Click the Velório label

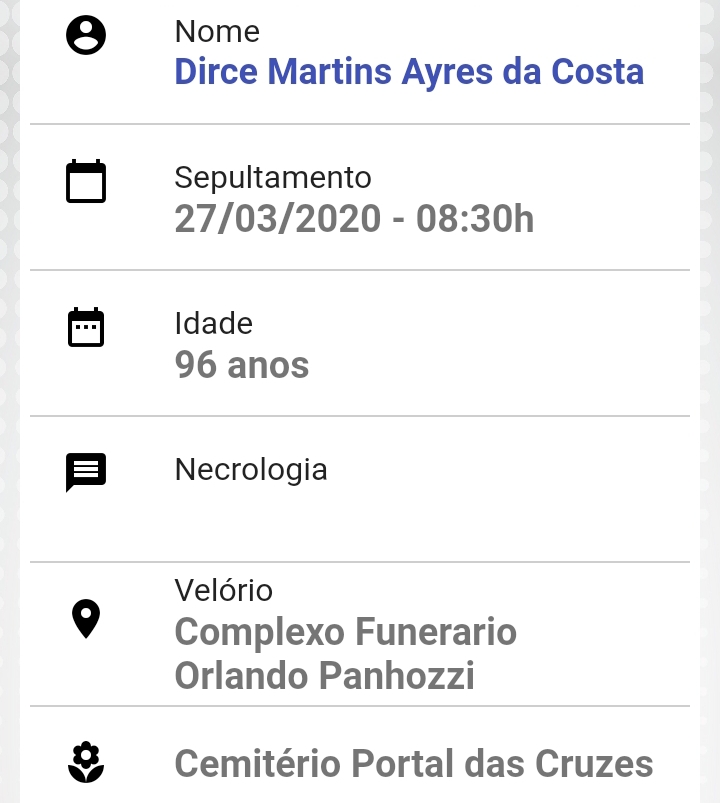point(223,590)
